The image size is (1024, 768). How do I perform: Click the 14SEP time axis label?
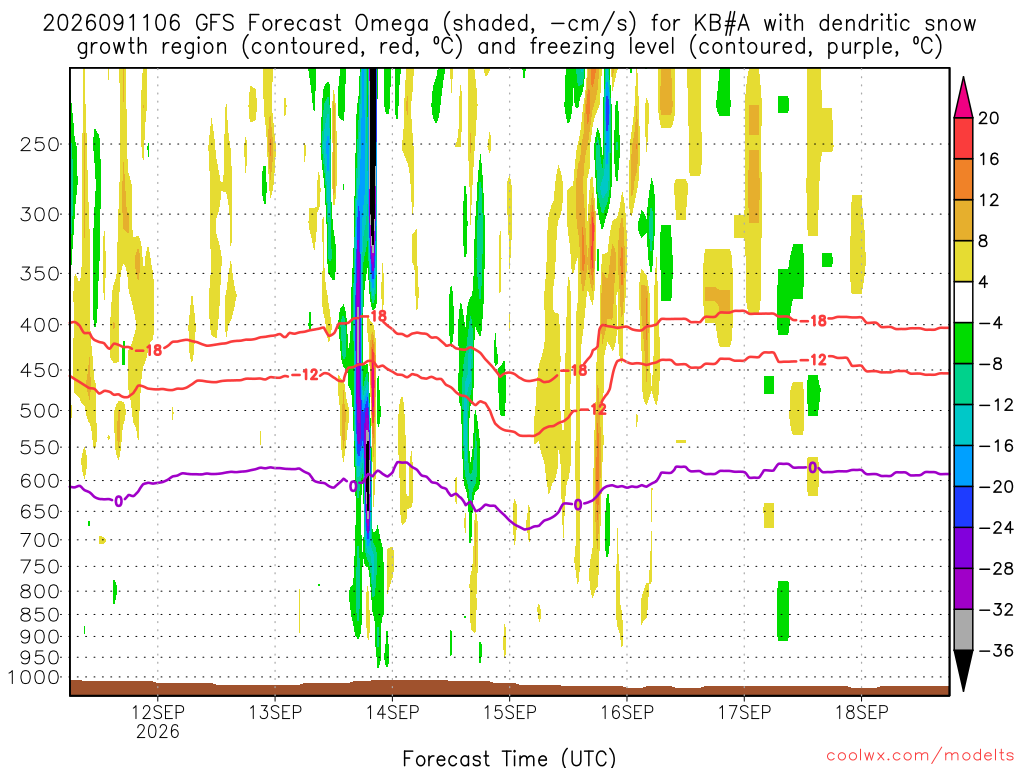click(x=392, y=712)
